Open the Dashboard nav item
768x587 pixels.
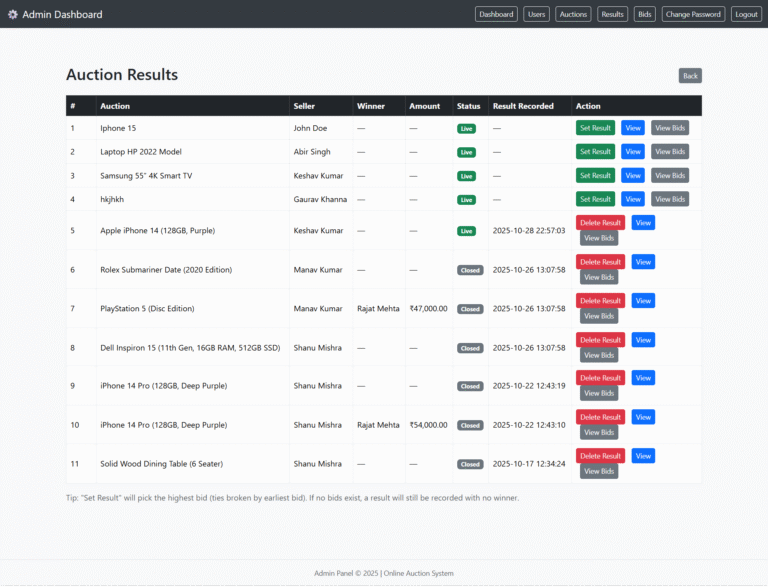tap(496, 14)
